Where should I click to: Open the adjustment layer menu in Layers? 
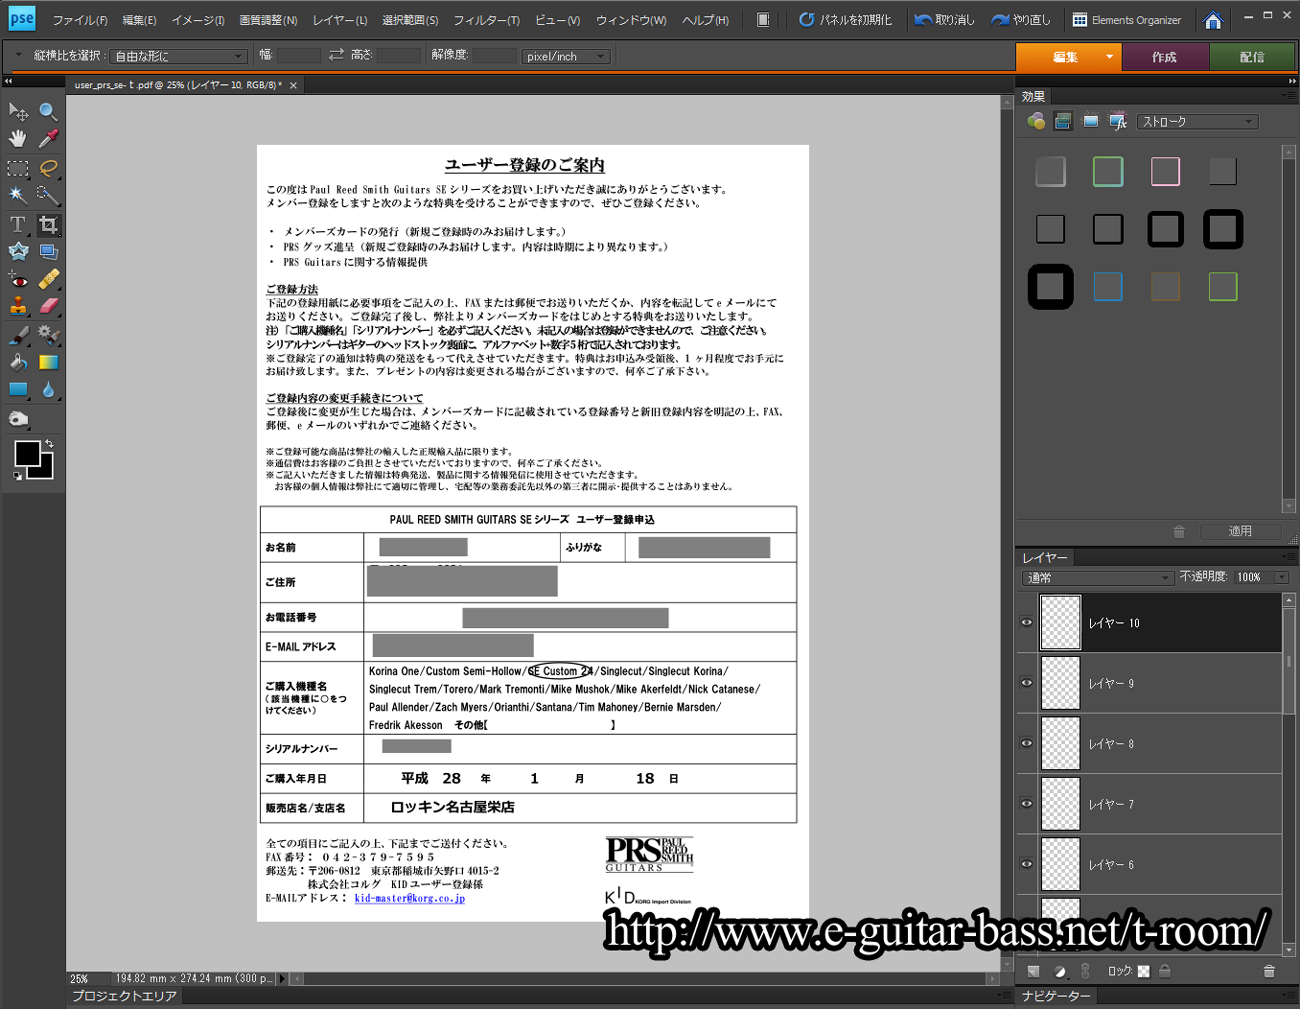(1060, 971)
